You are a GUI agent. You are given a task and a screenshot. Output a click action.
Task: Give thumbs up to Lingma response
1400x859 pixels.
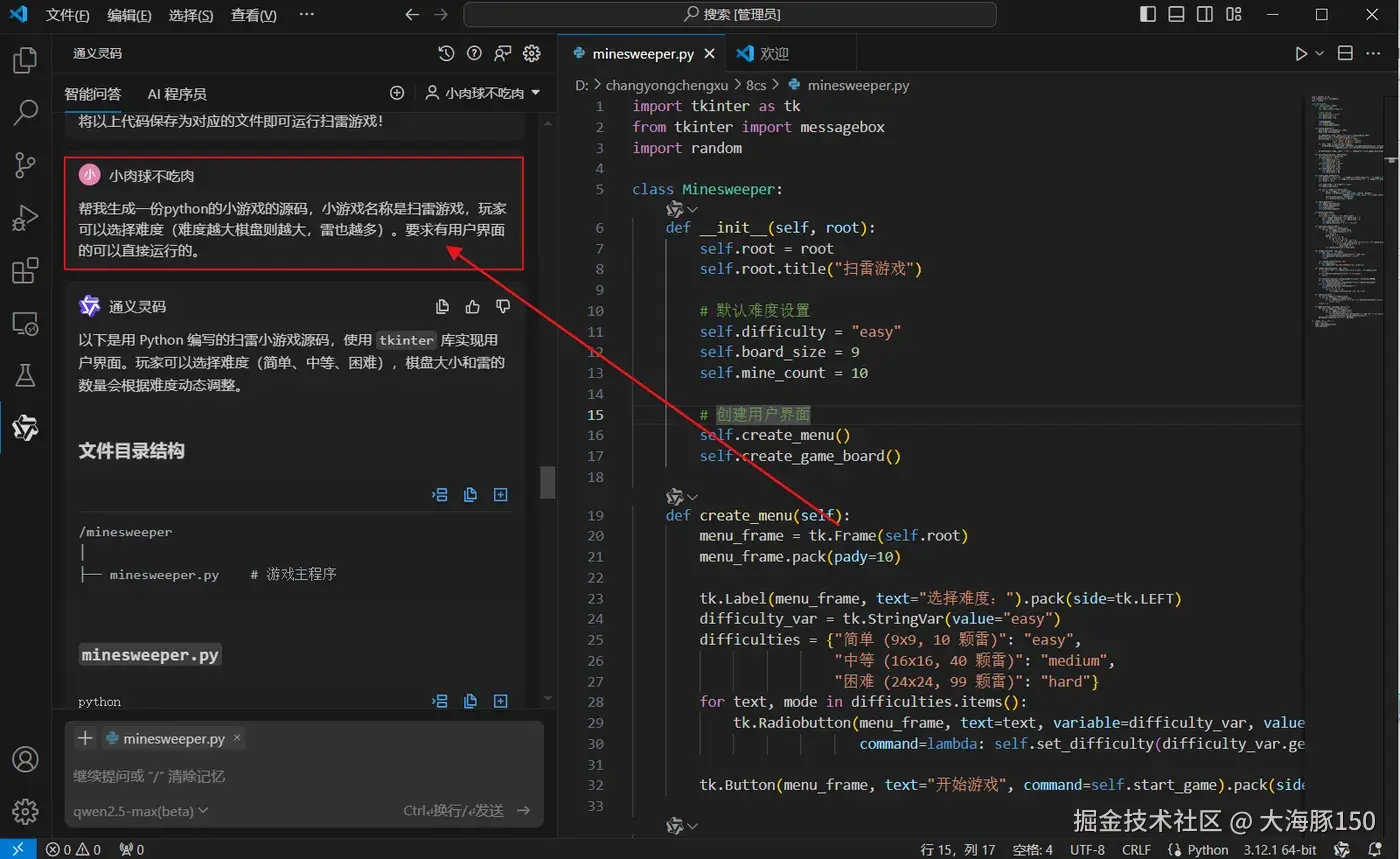[x=473, y=307]
